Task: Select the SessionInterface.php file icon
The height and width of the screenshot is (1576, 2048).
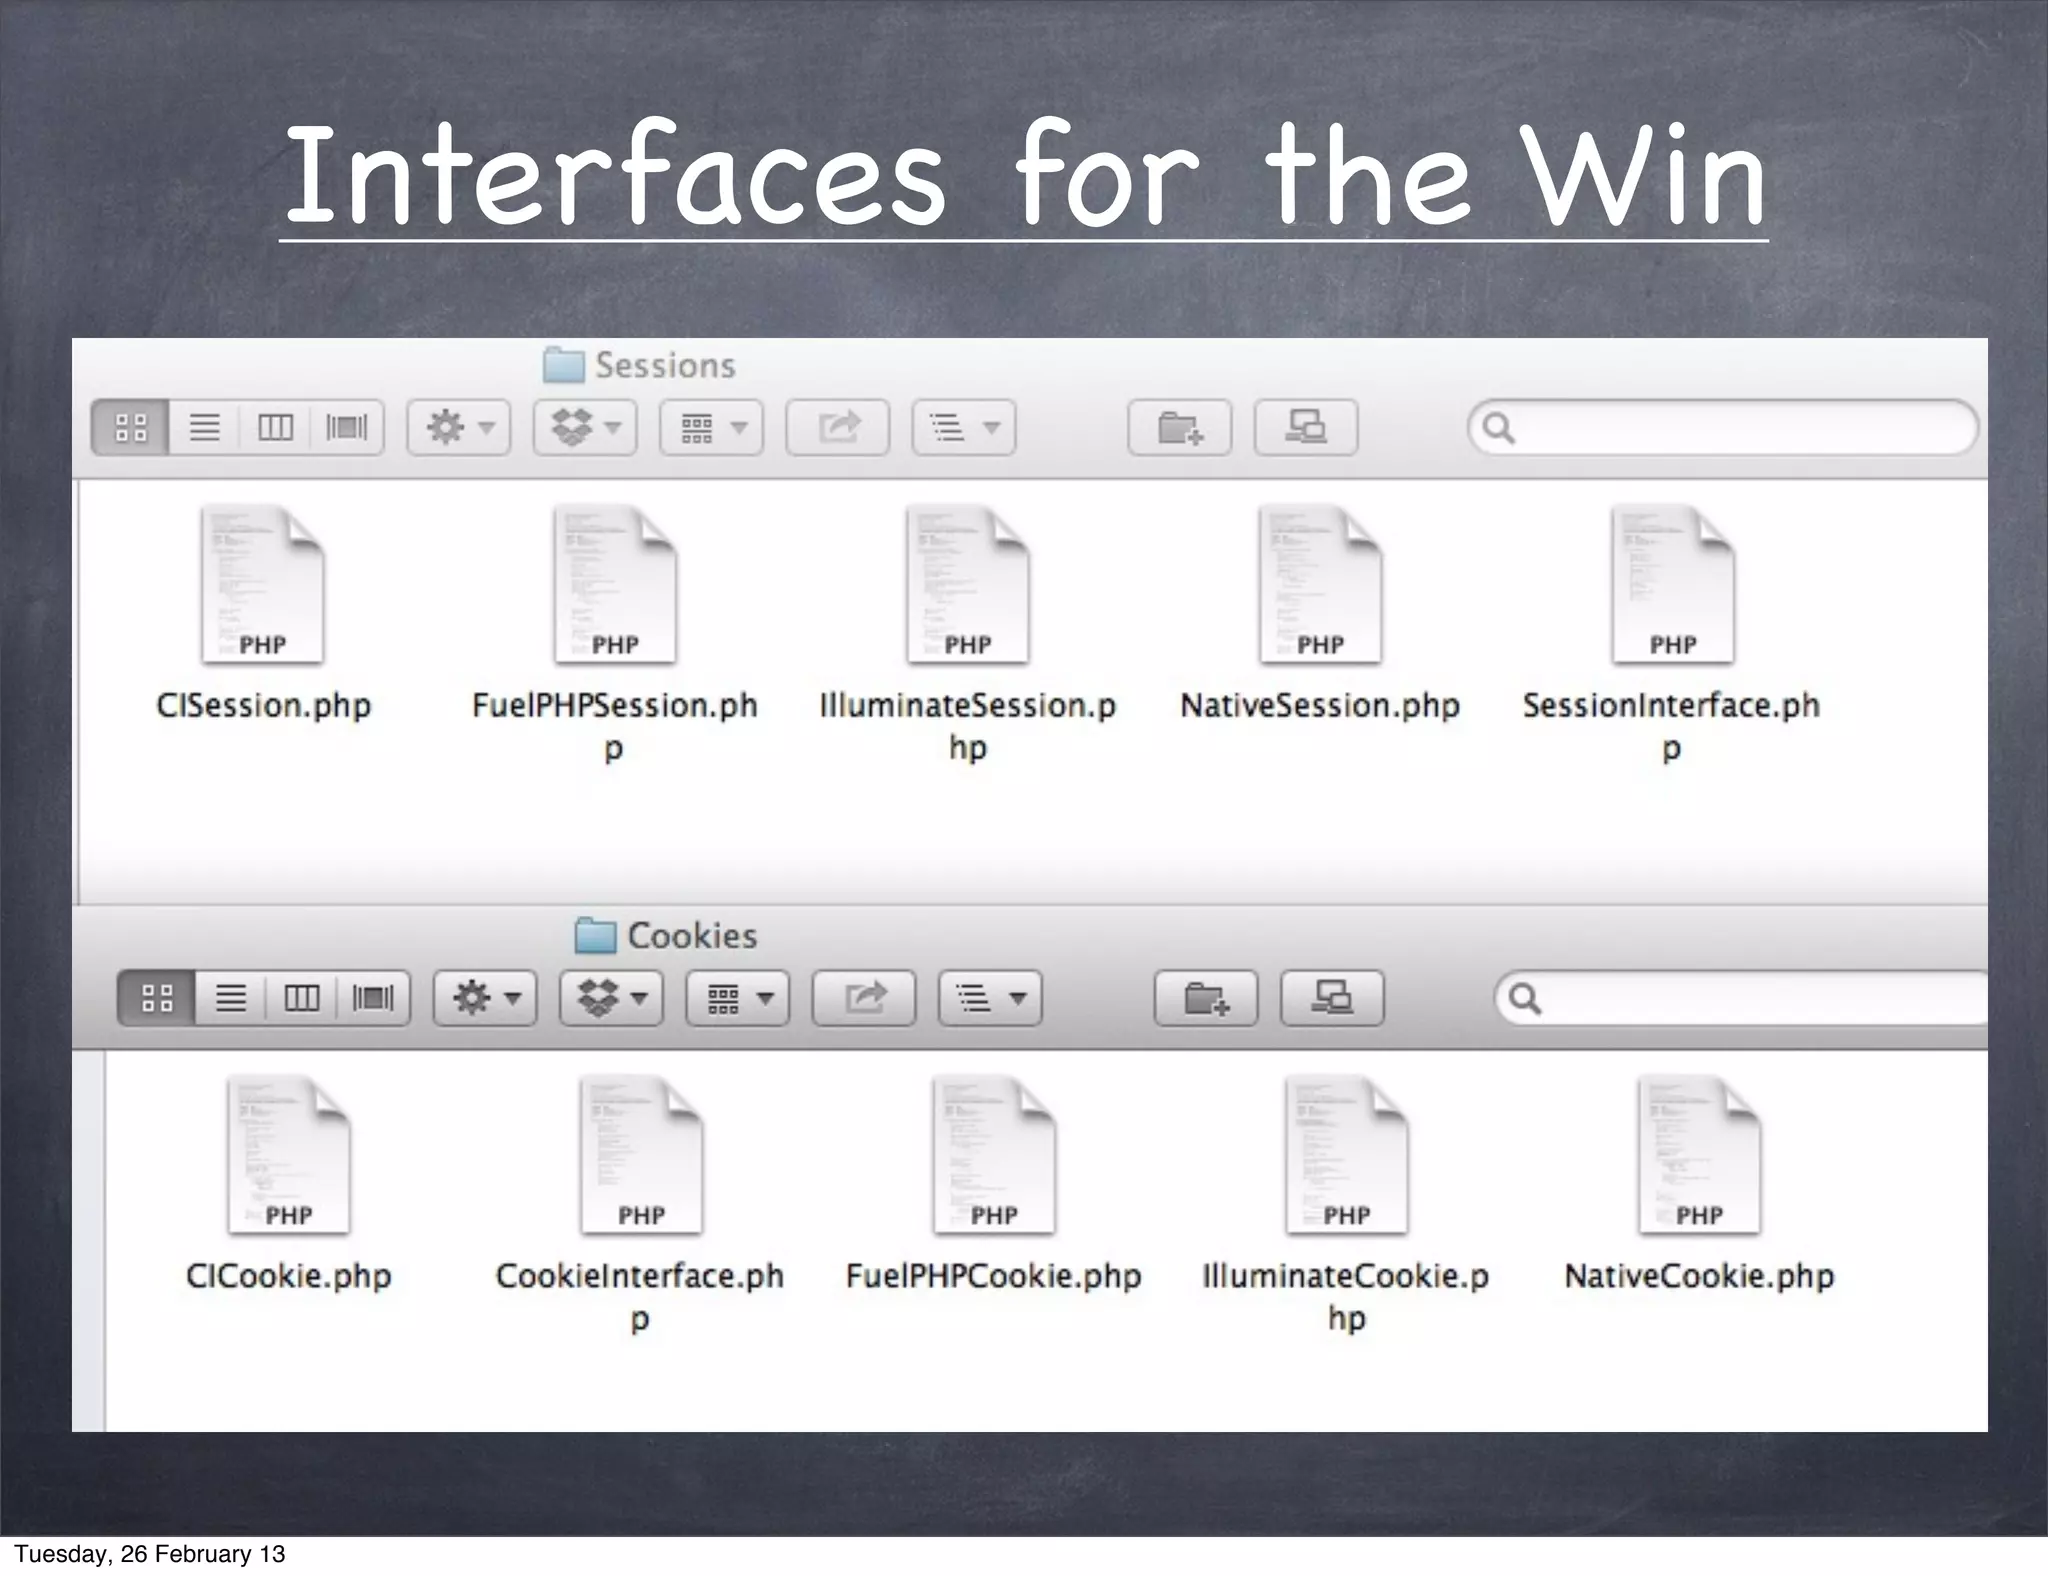Action: coord(1672,585)
